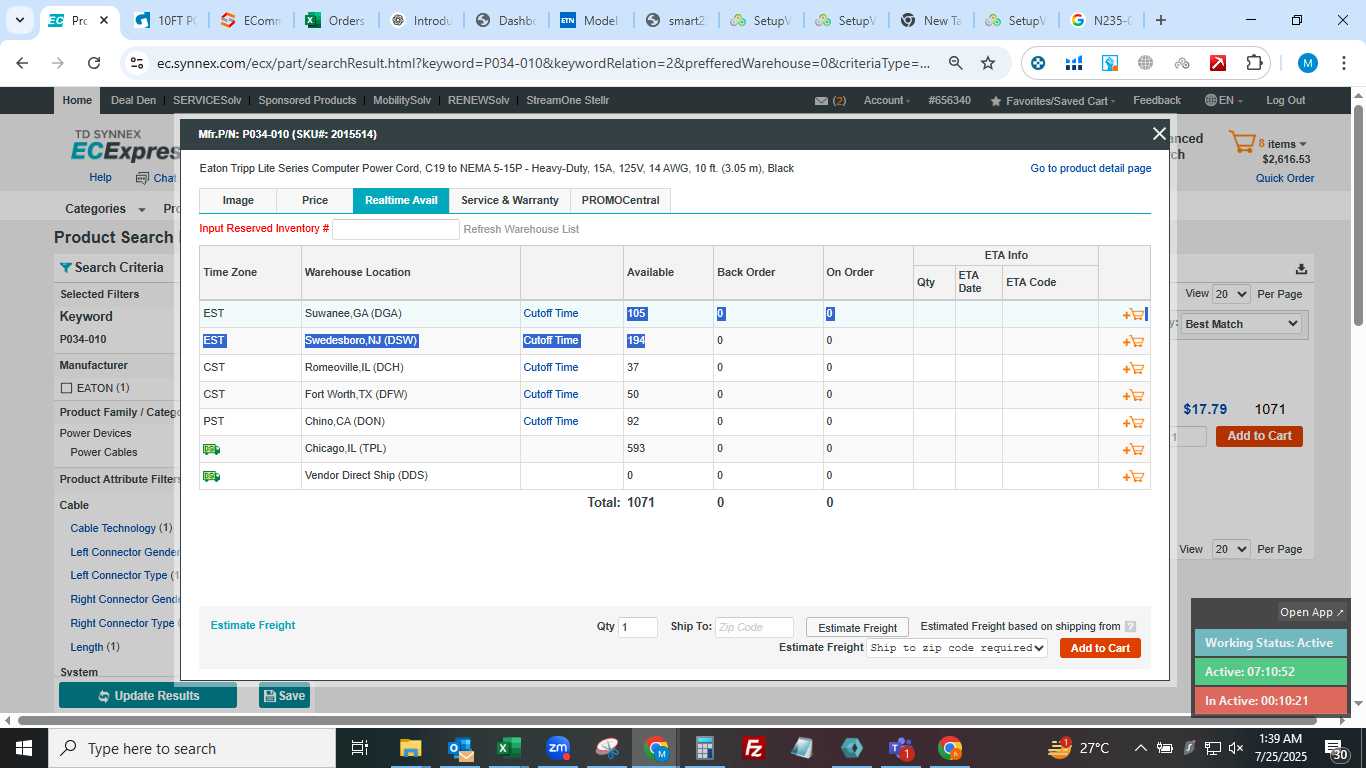Add Chicago,IL (TPL) row to cart
This screenshot has width=1366, height=768.
click(1133, 449)
